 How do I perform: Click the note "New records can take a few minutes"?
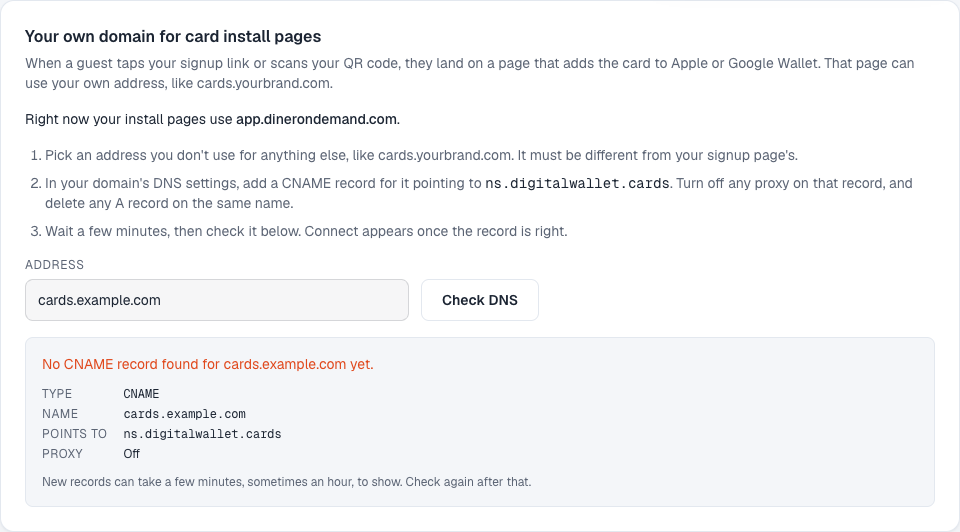[287, 482]
